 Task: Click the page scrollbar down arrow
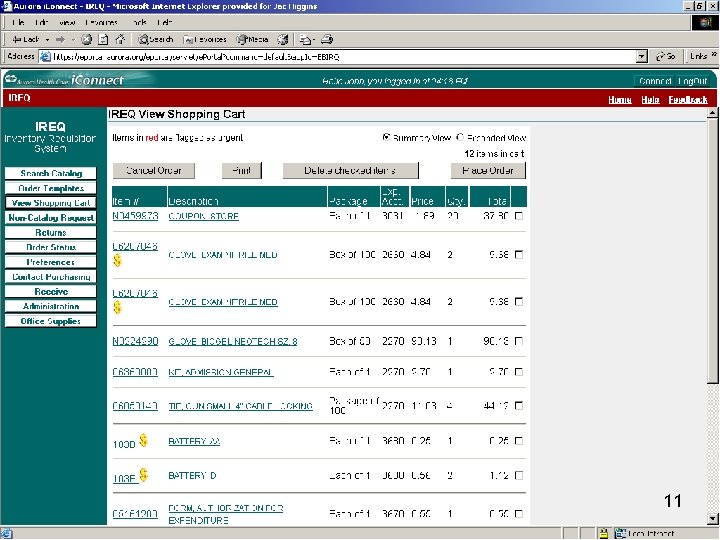[713, 519]
